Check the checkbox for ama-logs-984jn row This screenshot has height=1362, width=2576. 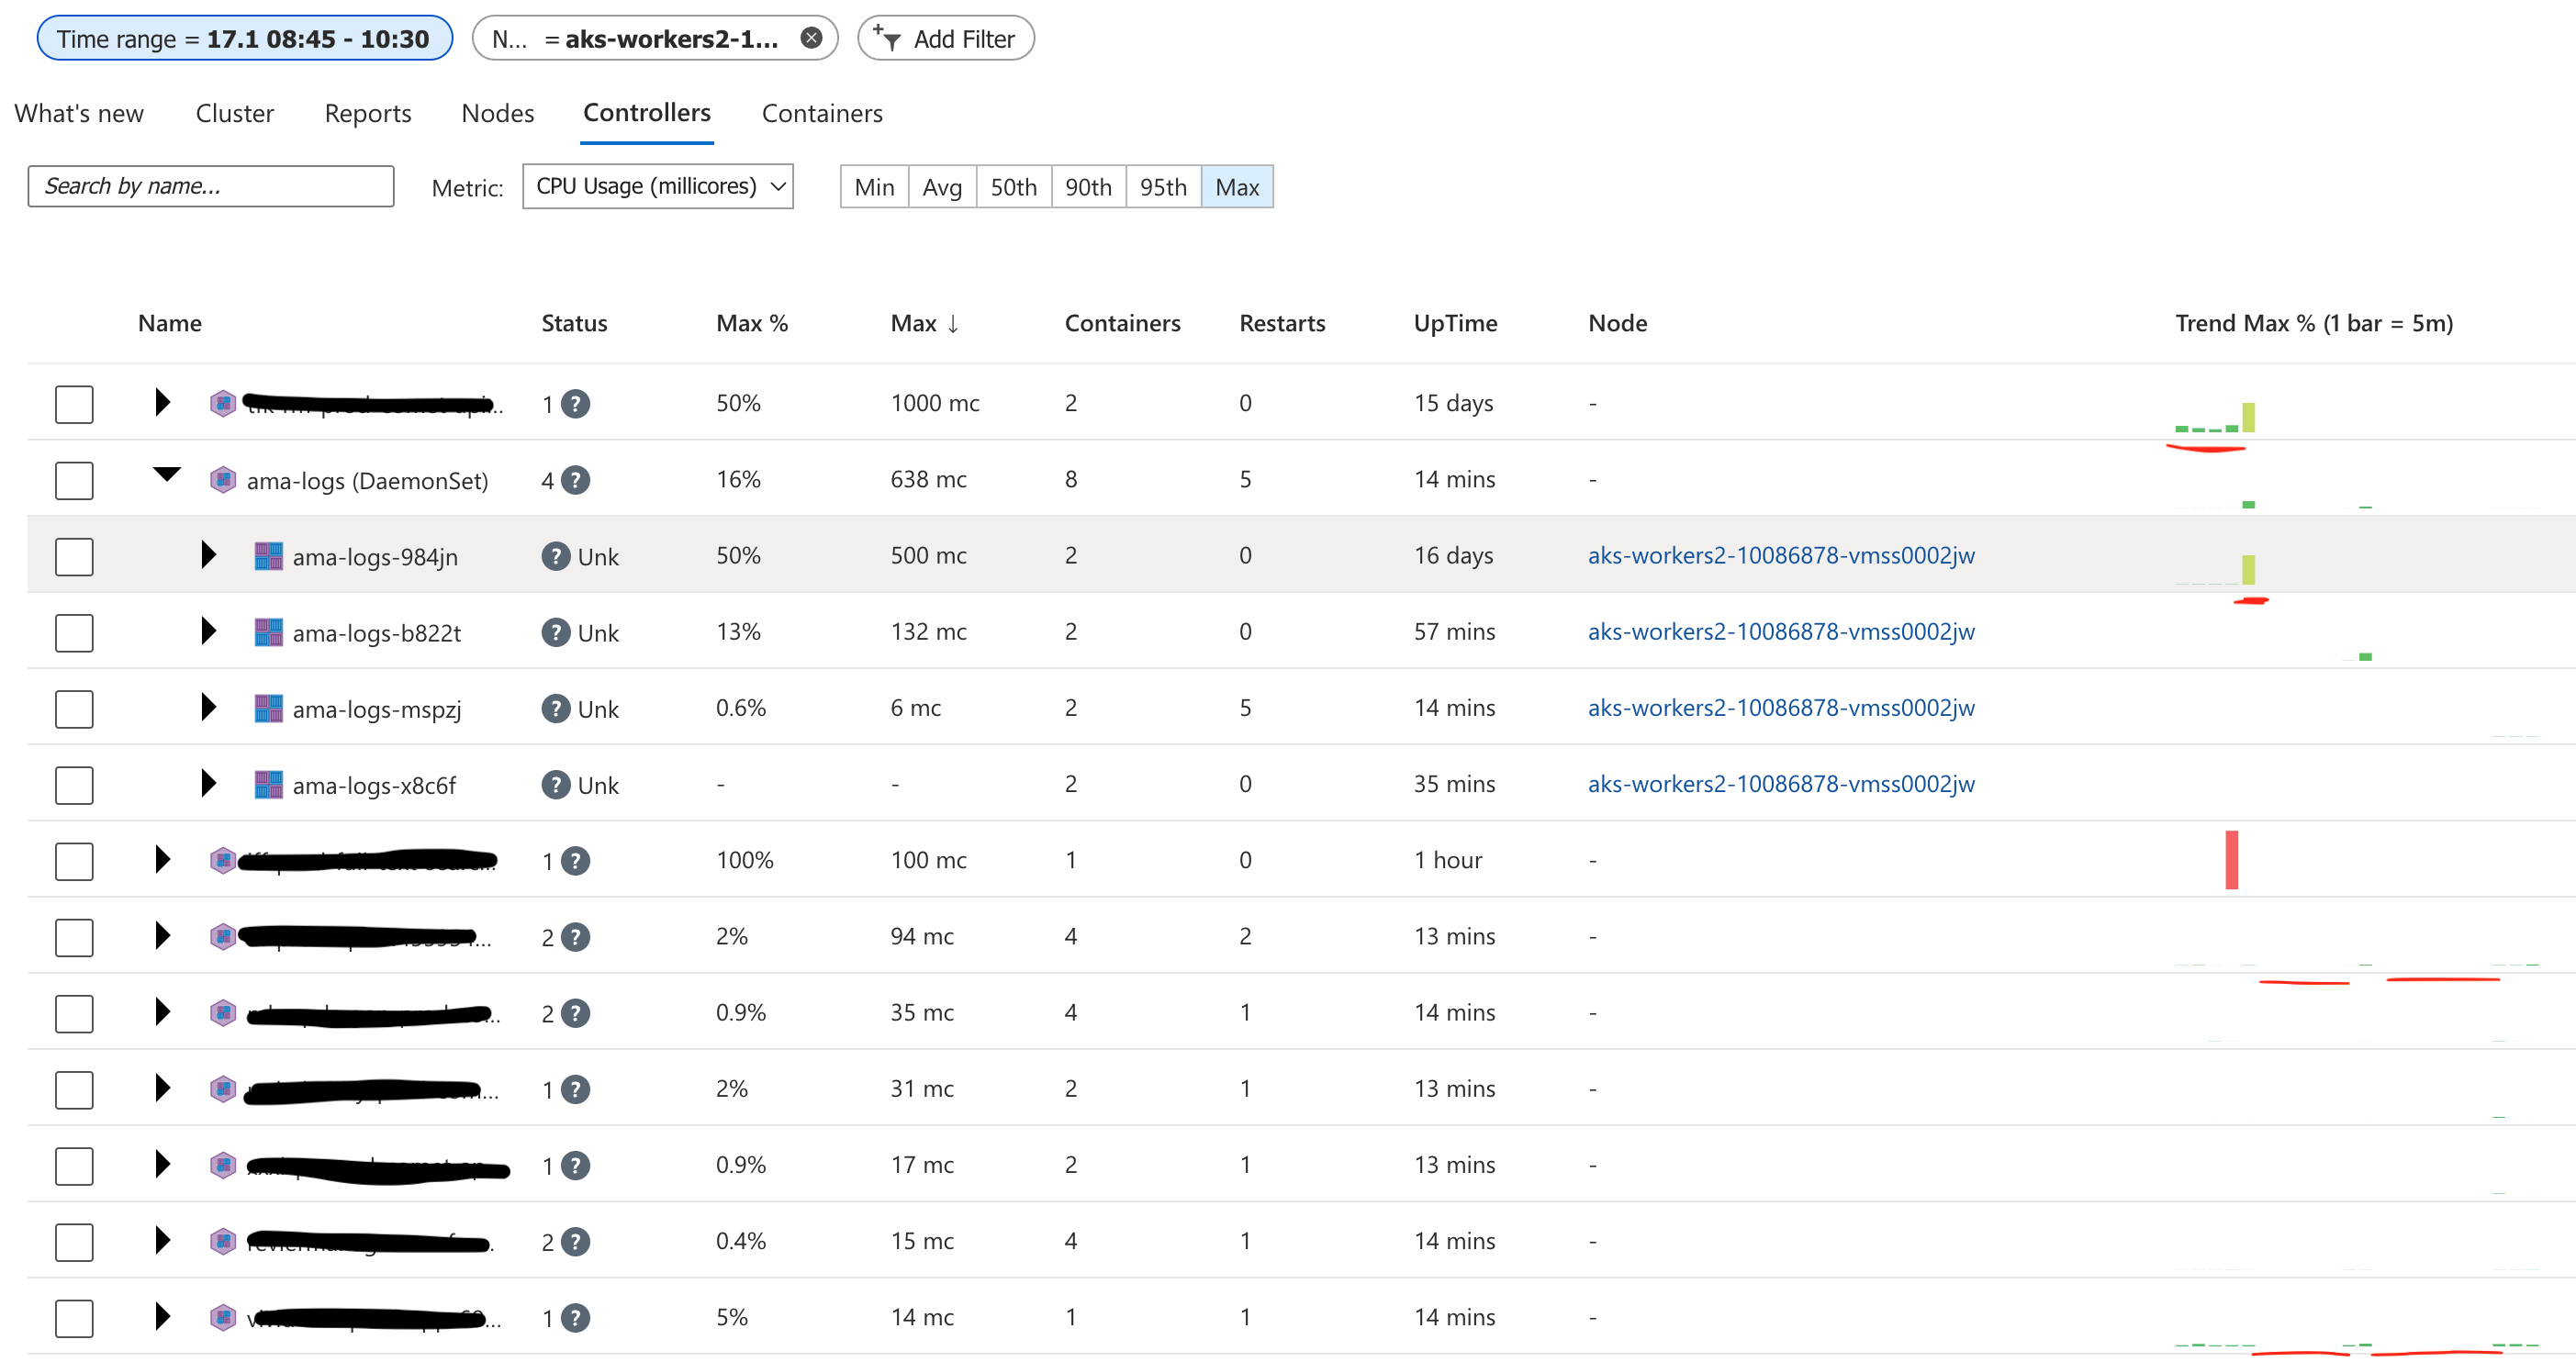click(74, 556)
